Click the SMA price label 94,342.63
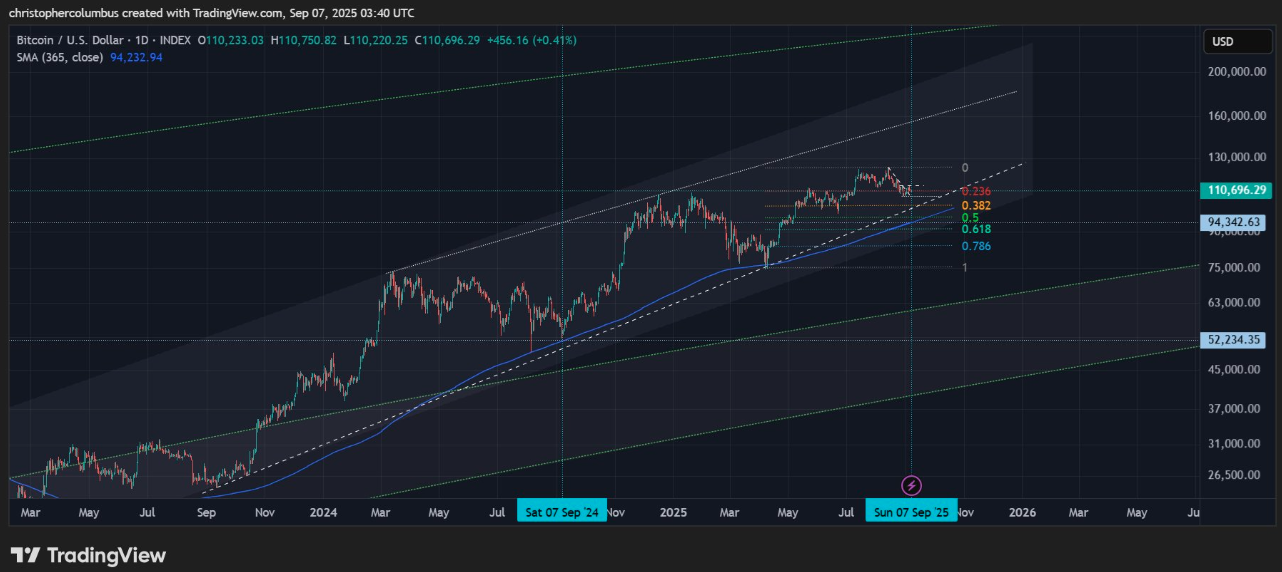Viewport: 1282px width, 572px height. click(1233, 222)
